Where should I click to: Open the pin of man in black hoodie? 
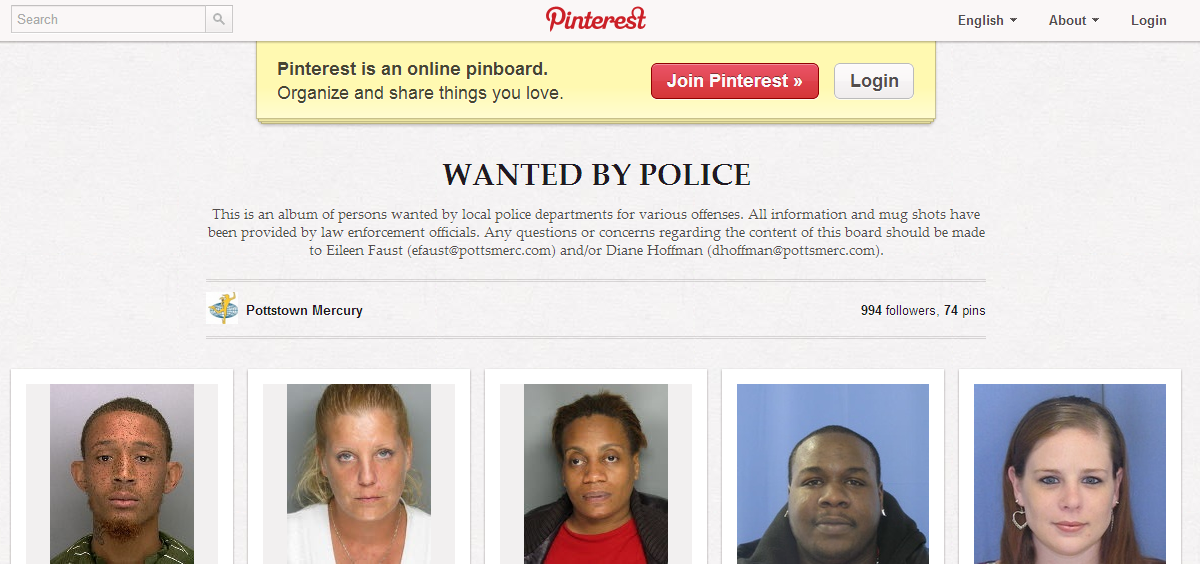[833, 474]
